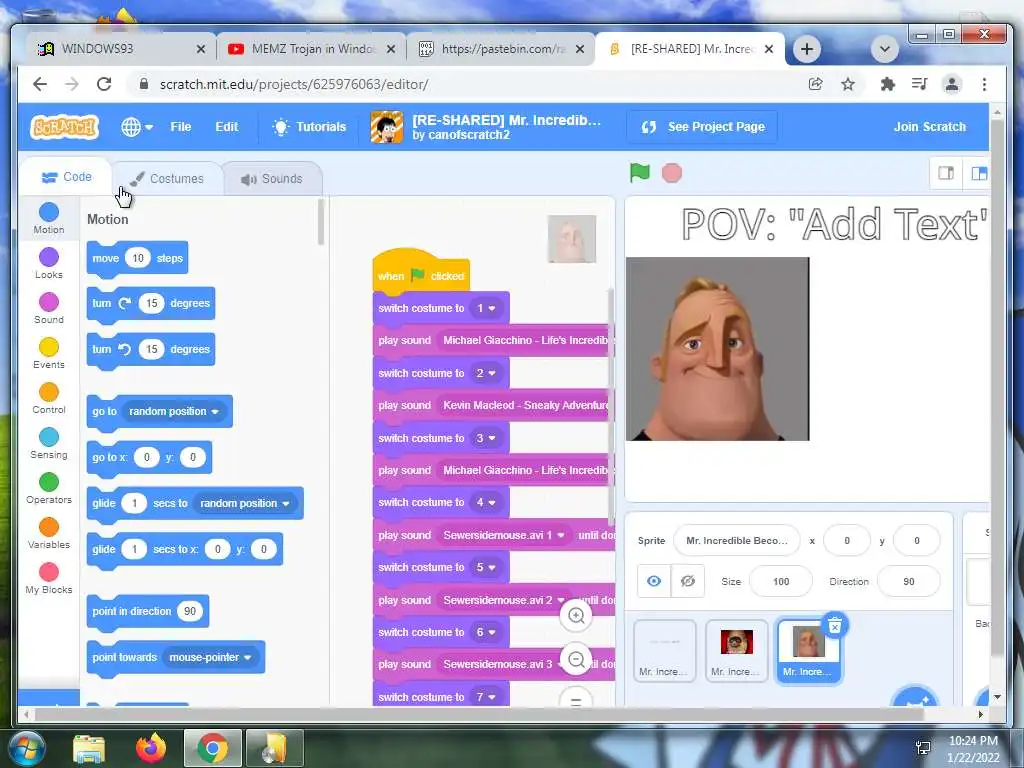Open the File menu
Viewport: 1024px width, 768px height.
[181, 127]
